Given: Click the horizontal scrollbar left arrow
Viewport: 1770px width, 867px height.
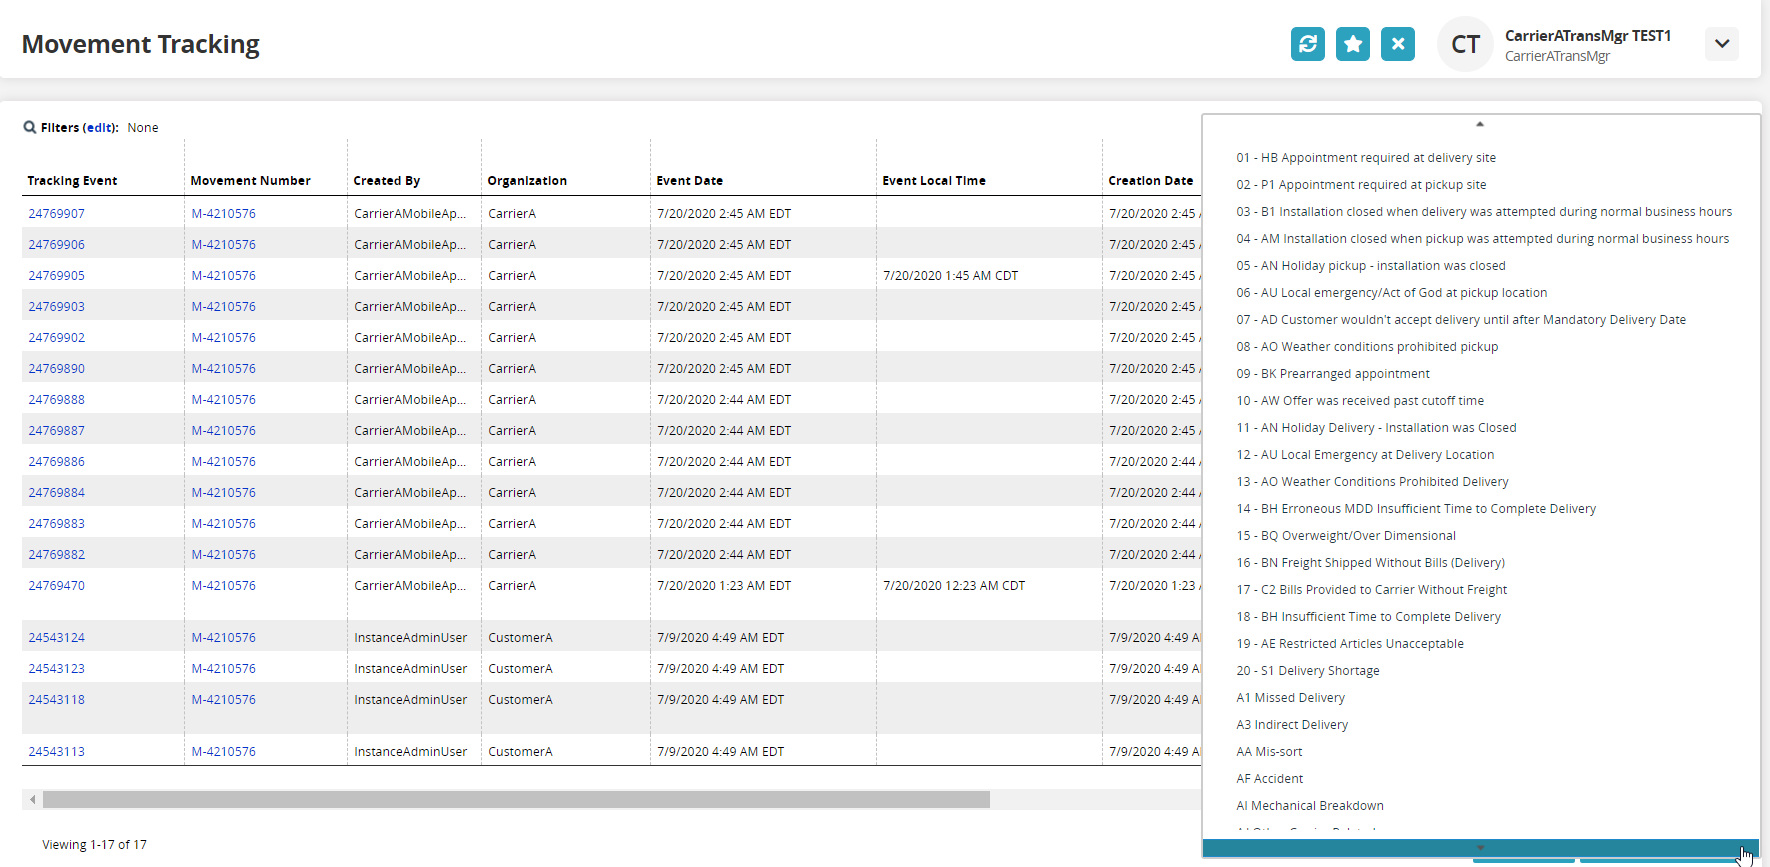Looking at the screenshot, I should (33, 800).
